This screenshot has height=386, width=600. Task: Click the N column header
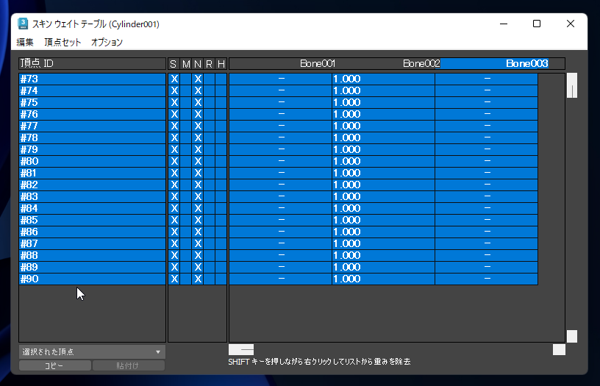click(197, 64)
